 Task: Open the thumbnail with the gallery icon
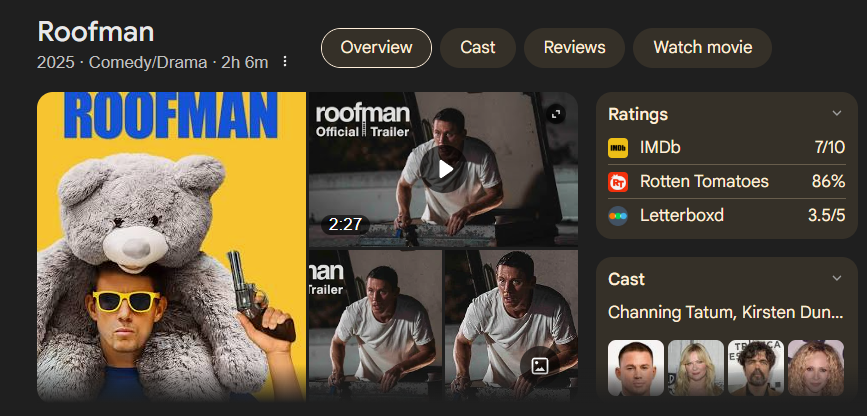tap(511, 325)
